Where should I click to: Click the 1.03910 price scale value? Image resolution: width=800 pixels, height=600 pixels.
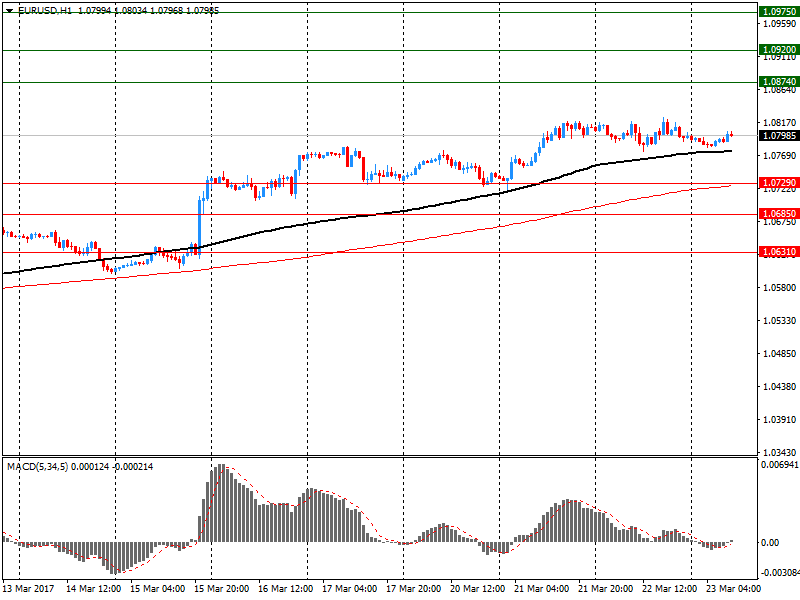(x=779, y=420)
